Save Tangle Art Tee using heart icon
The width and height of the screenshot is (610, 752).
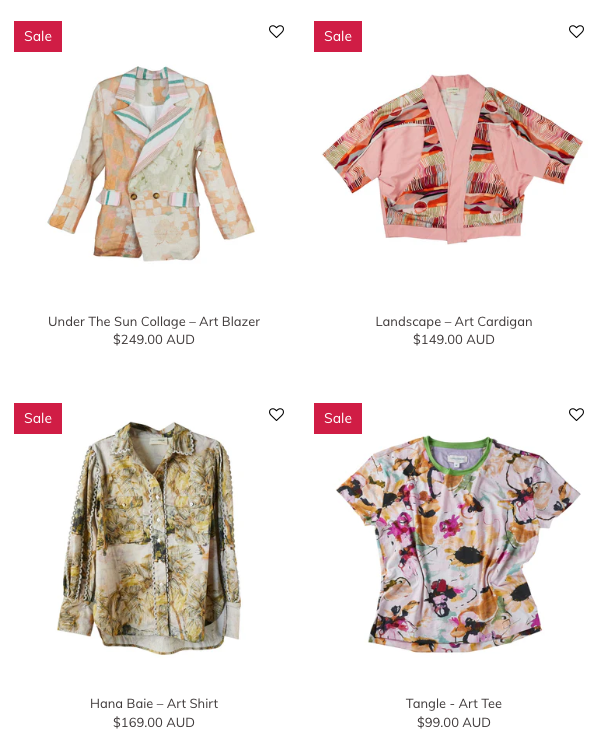point(576,414)
